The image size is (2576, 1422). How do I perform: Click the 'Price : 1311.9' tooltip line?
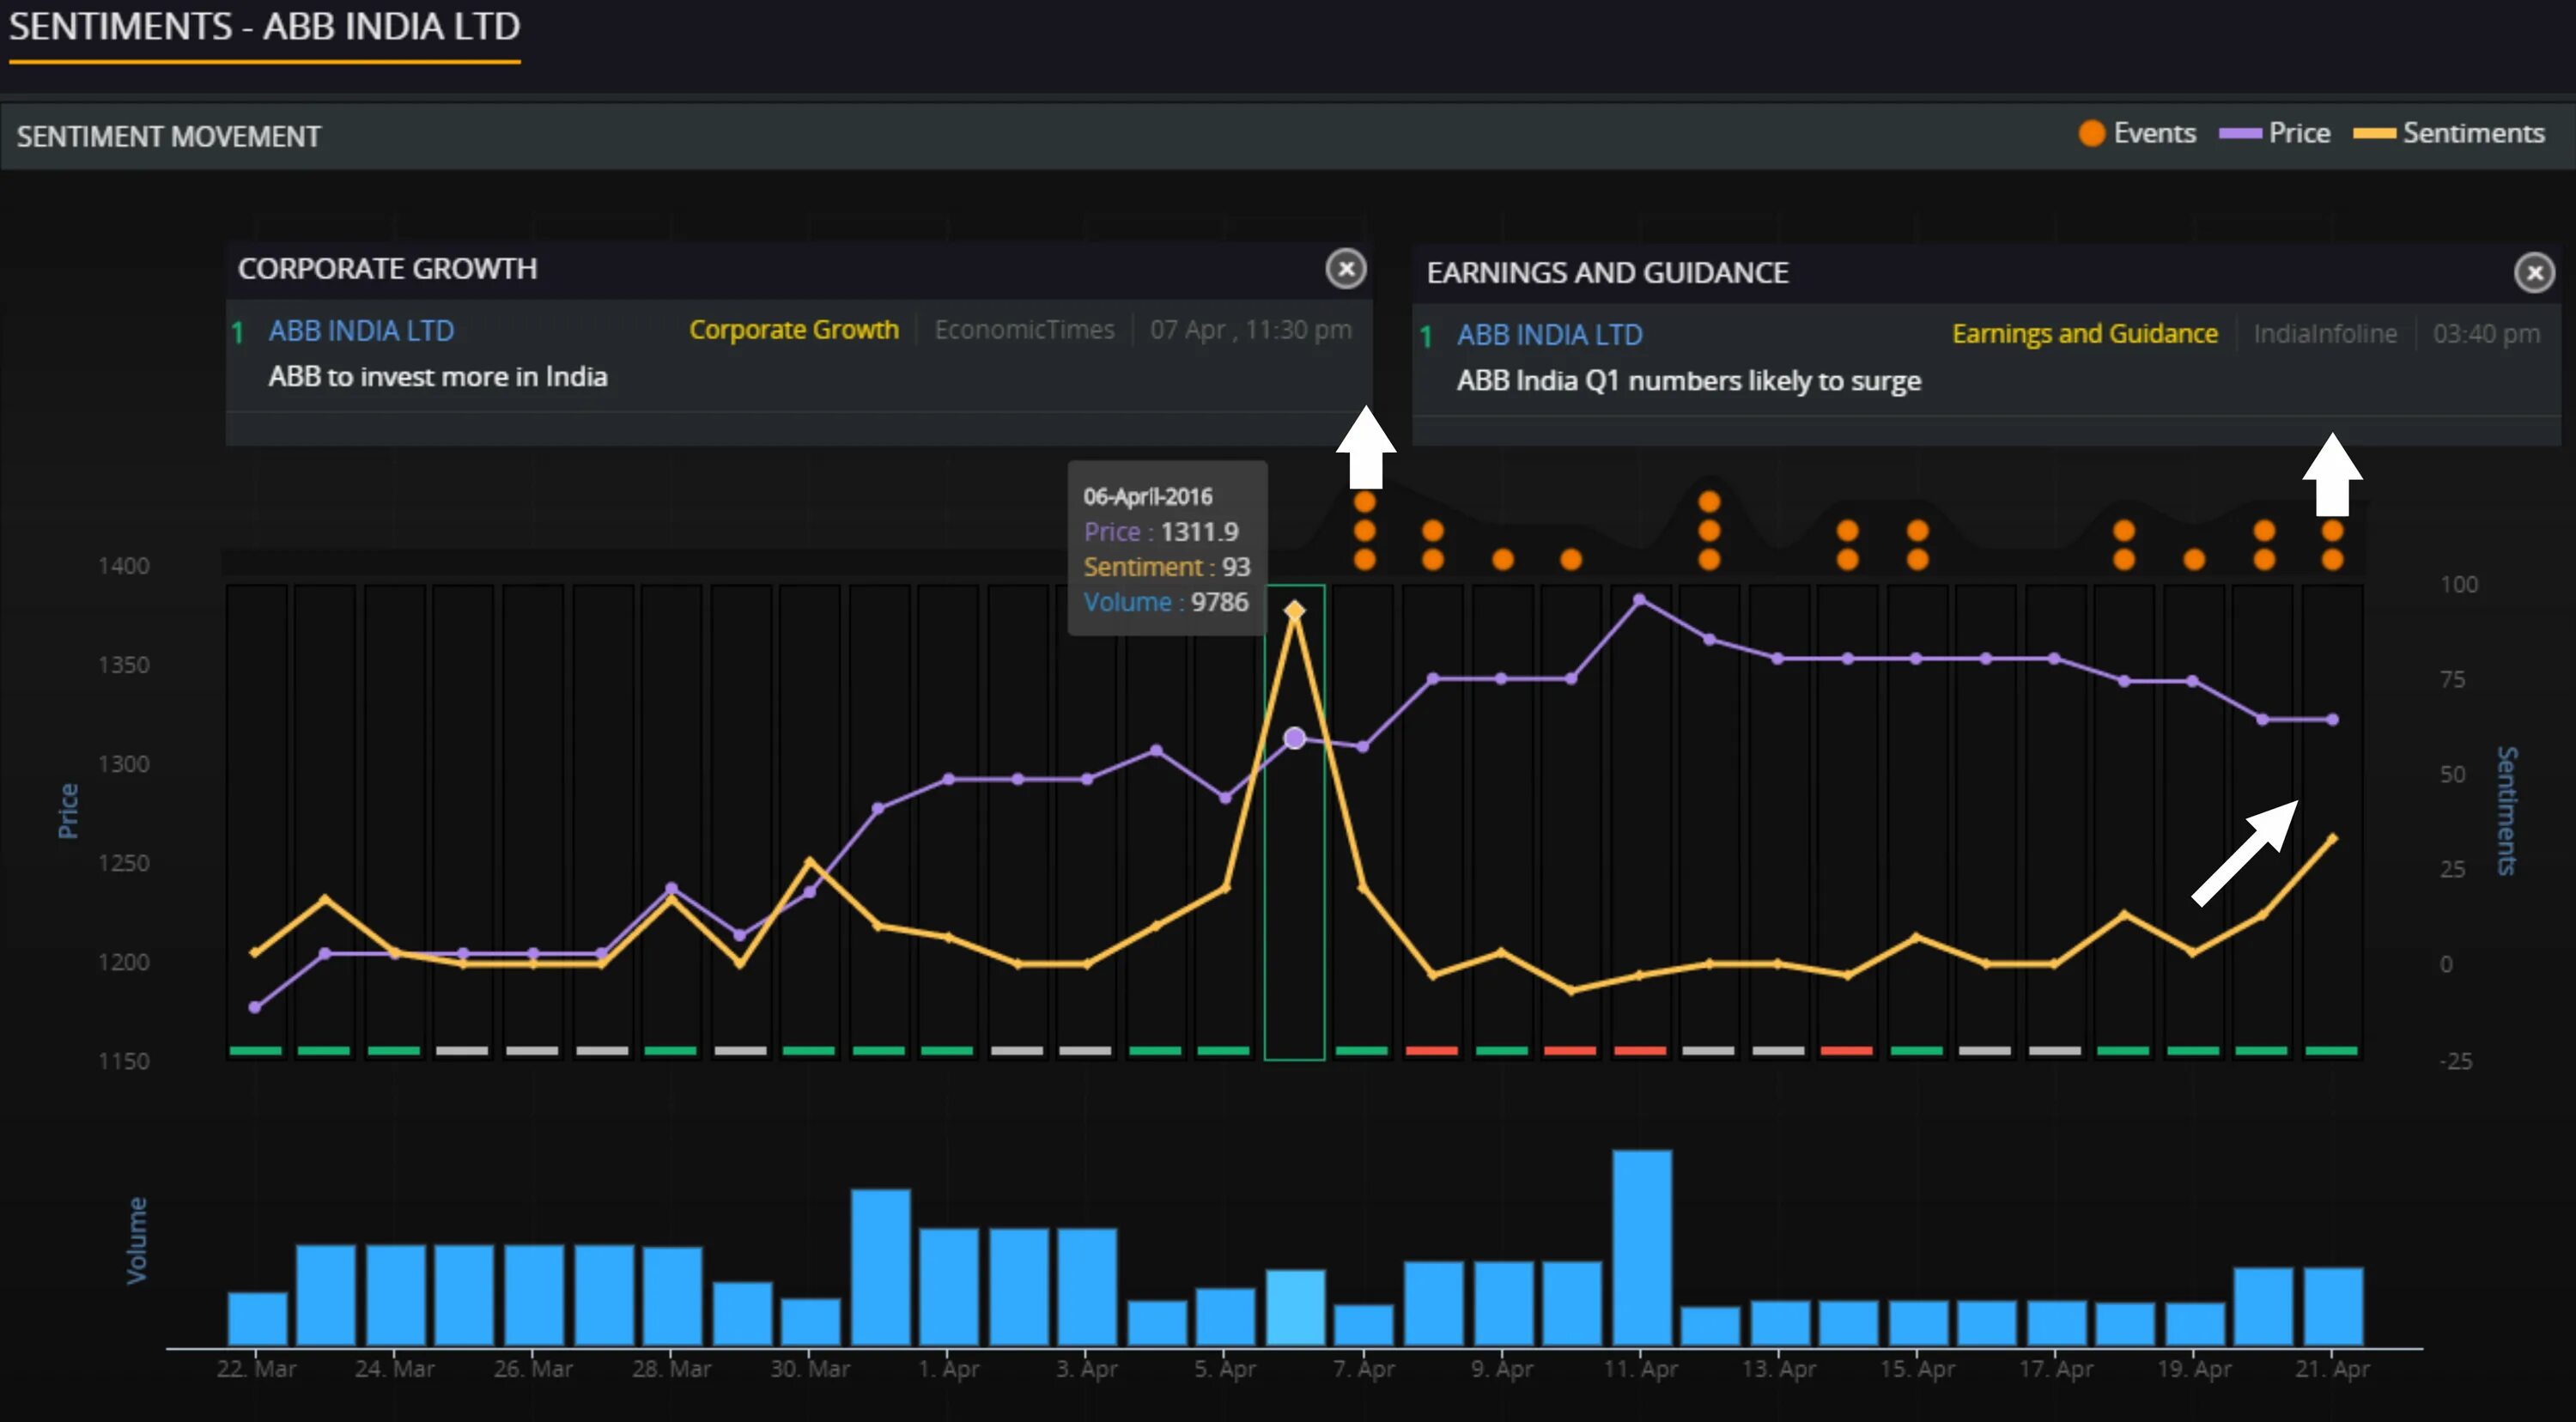1161,532
